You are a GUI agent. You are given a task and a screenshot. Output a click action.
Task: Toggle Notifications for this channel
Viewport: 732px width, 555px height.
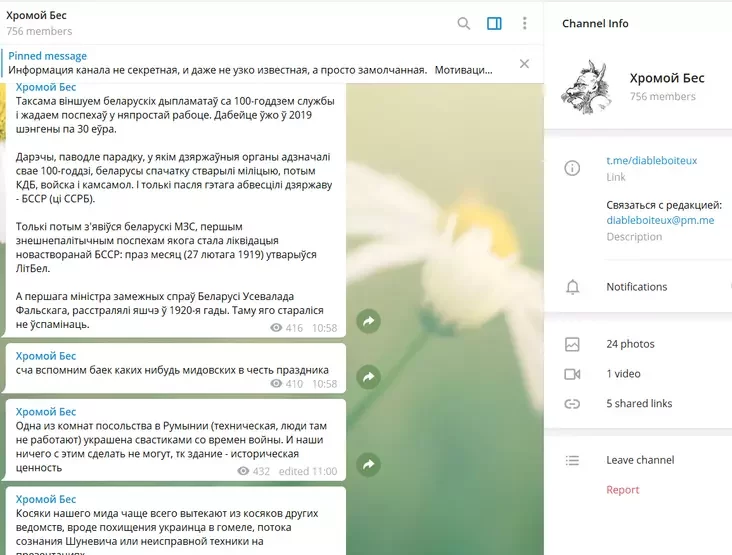[x=636, y=287]
